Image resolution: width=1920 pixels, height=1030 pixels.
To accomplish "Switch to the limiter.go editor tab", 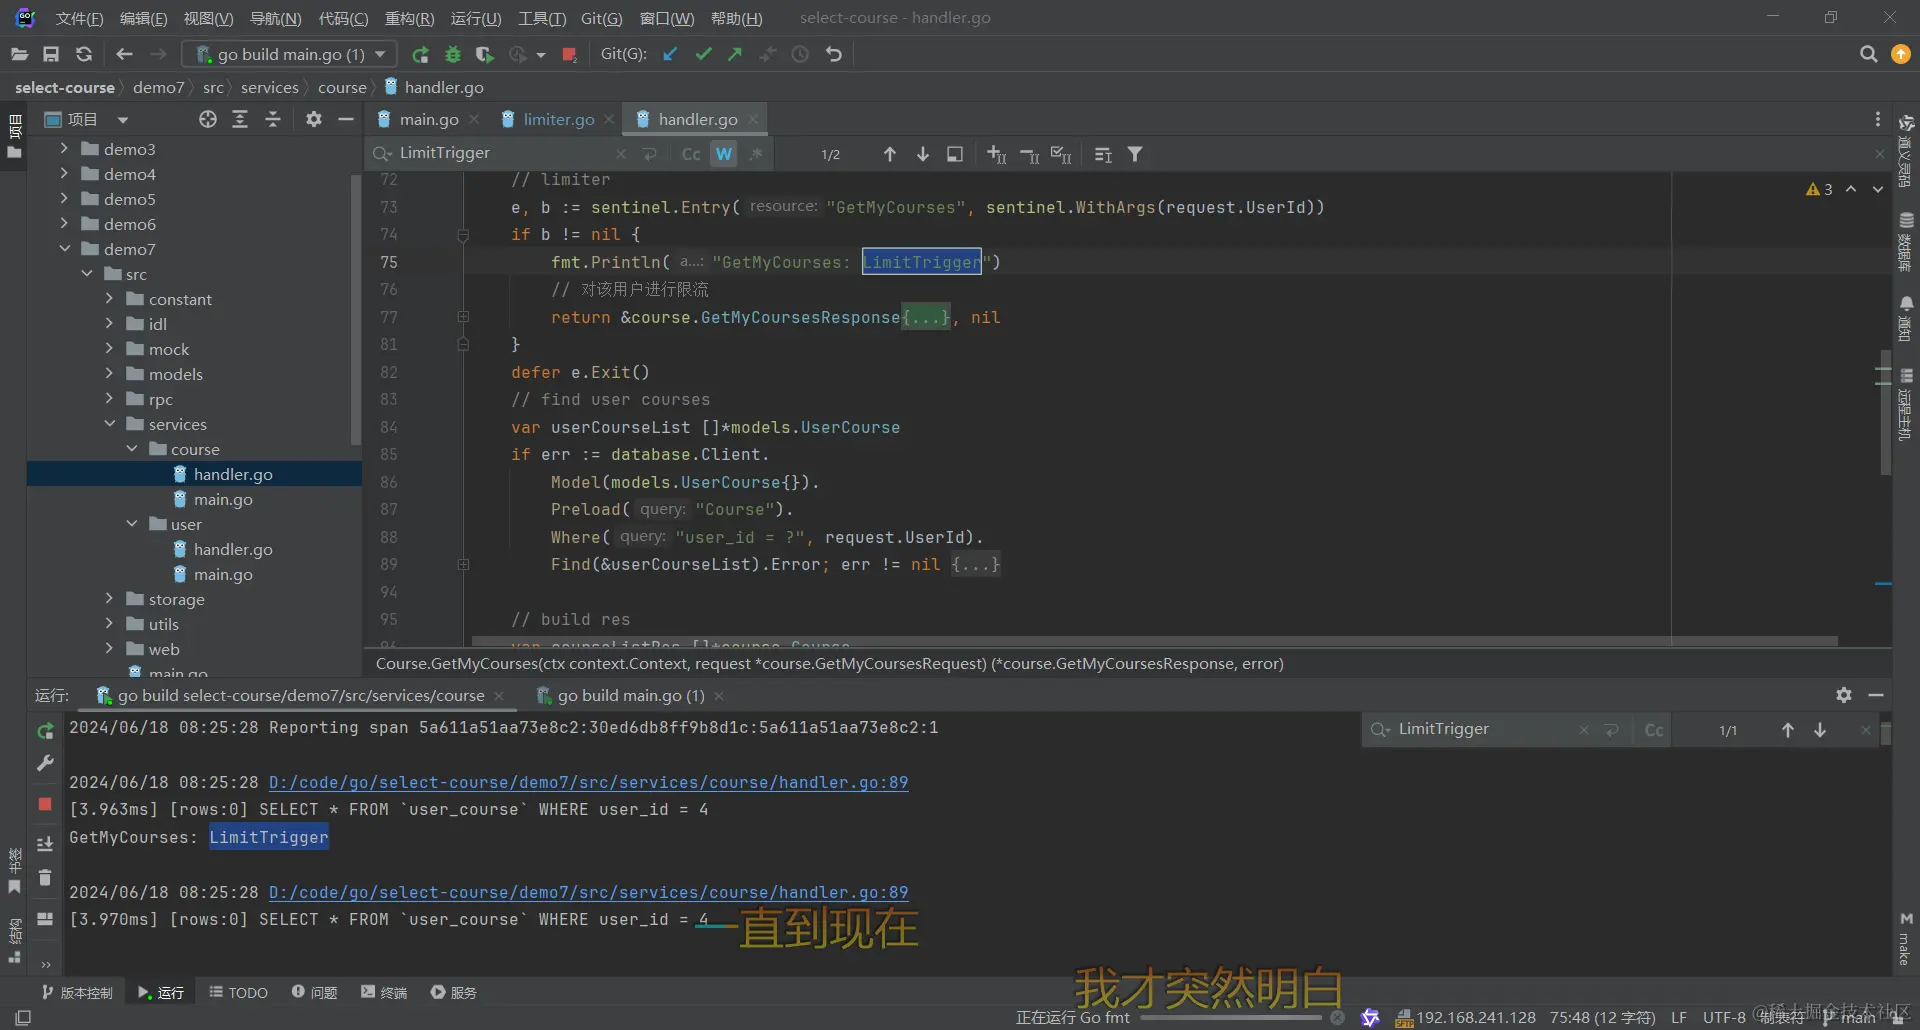I will (x=559, y=119).
